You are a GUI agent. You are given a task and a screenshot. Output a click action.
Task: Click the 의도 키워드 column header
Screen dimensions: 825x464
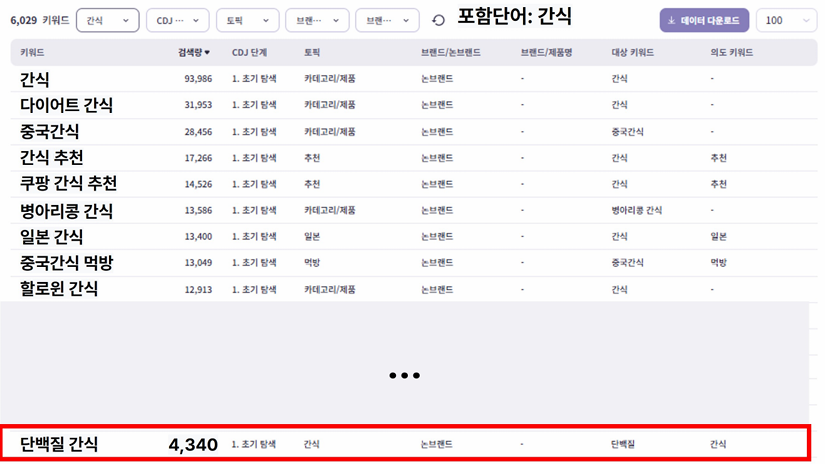(732, 52)
